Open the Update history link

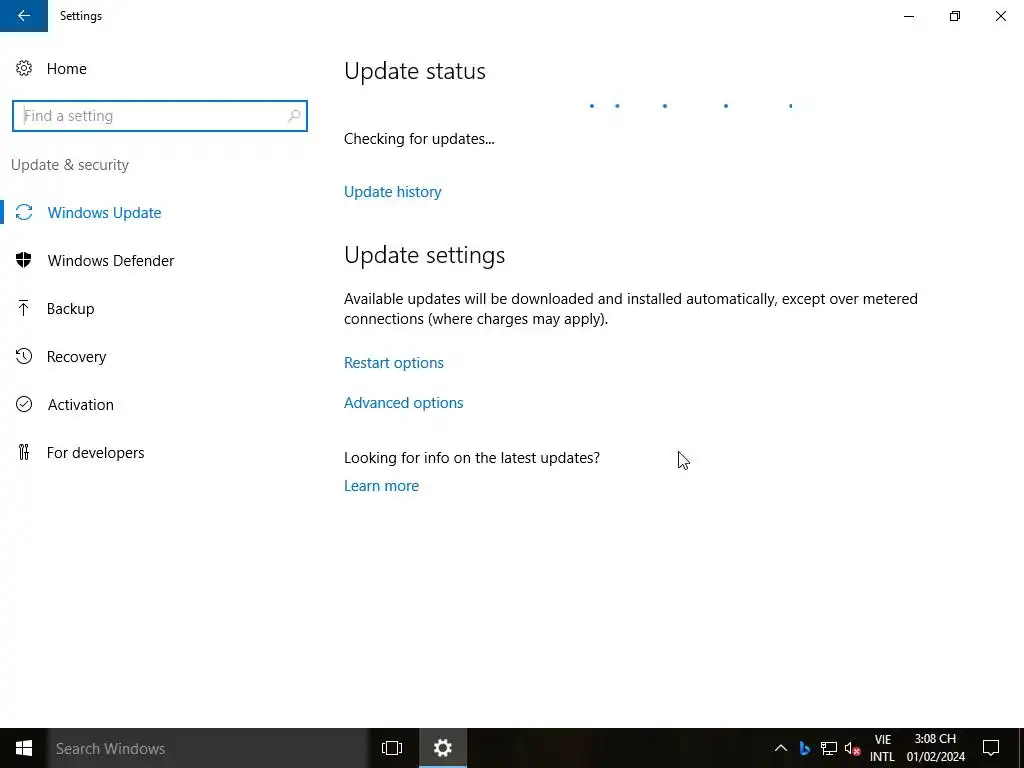pyautogui.click(x=392, y=191)
